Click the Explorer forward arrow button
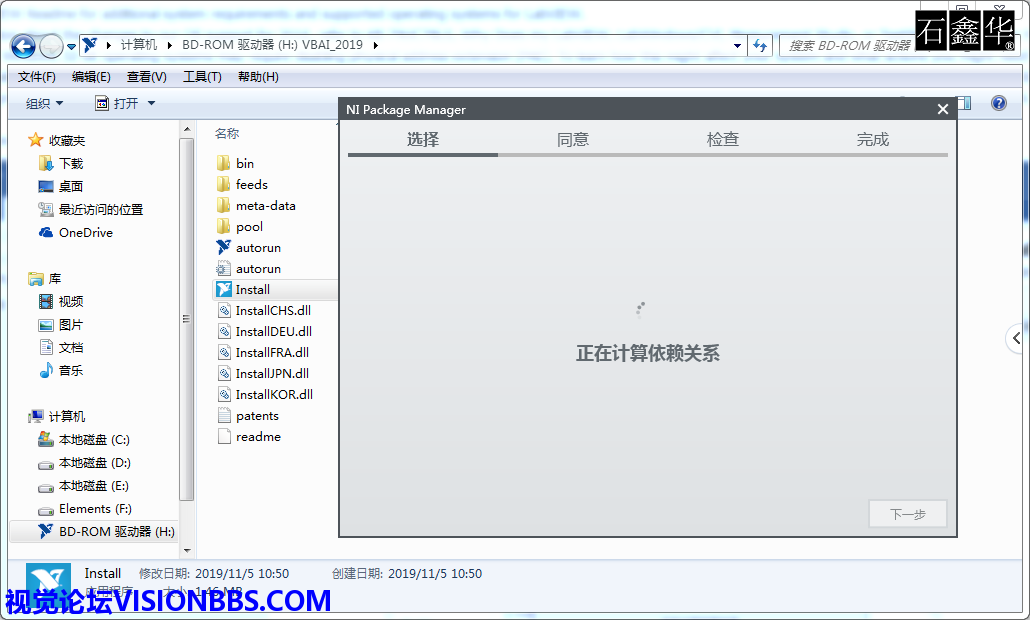Screen dimensions: 1030x620 click(52, 46)
